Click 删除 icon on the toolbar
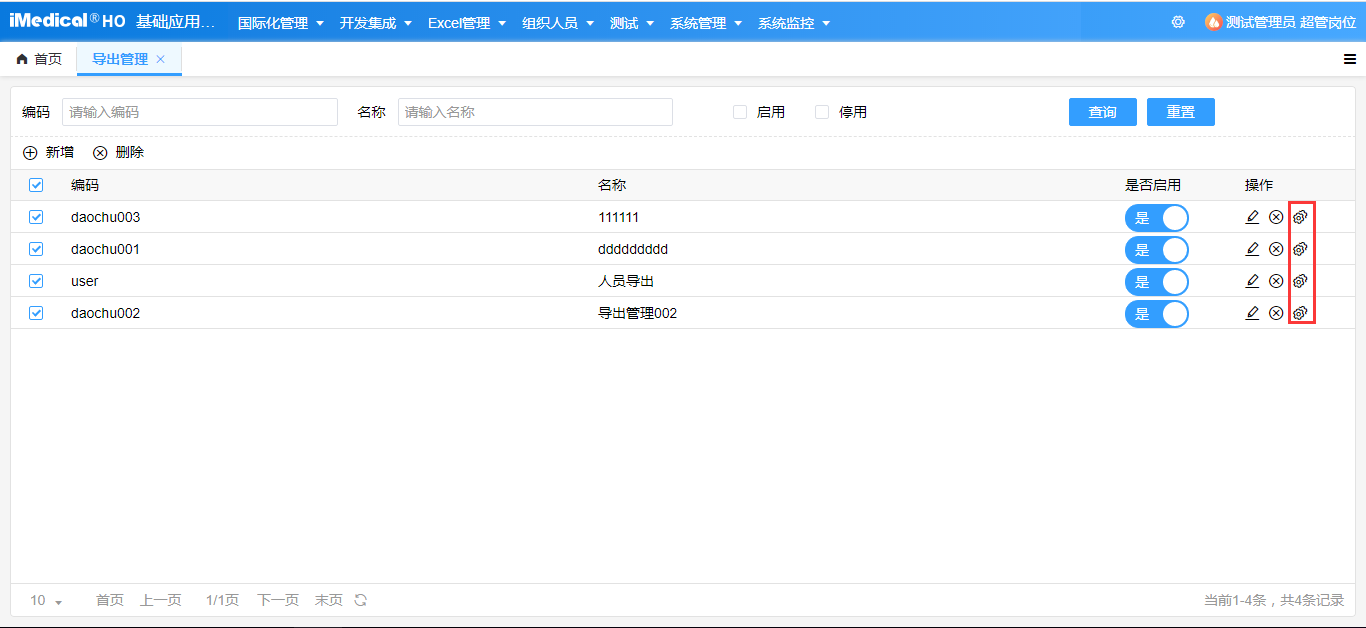The height and width of the screenshot is (628, 1366). [100, 152]
